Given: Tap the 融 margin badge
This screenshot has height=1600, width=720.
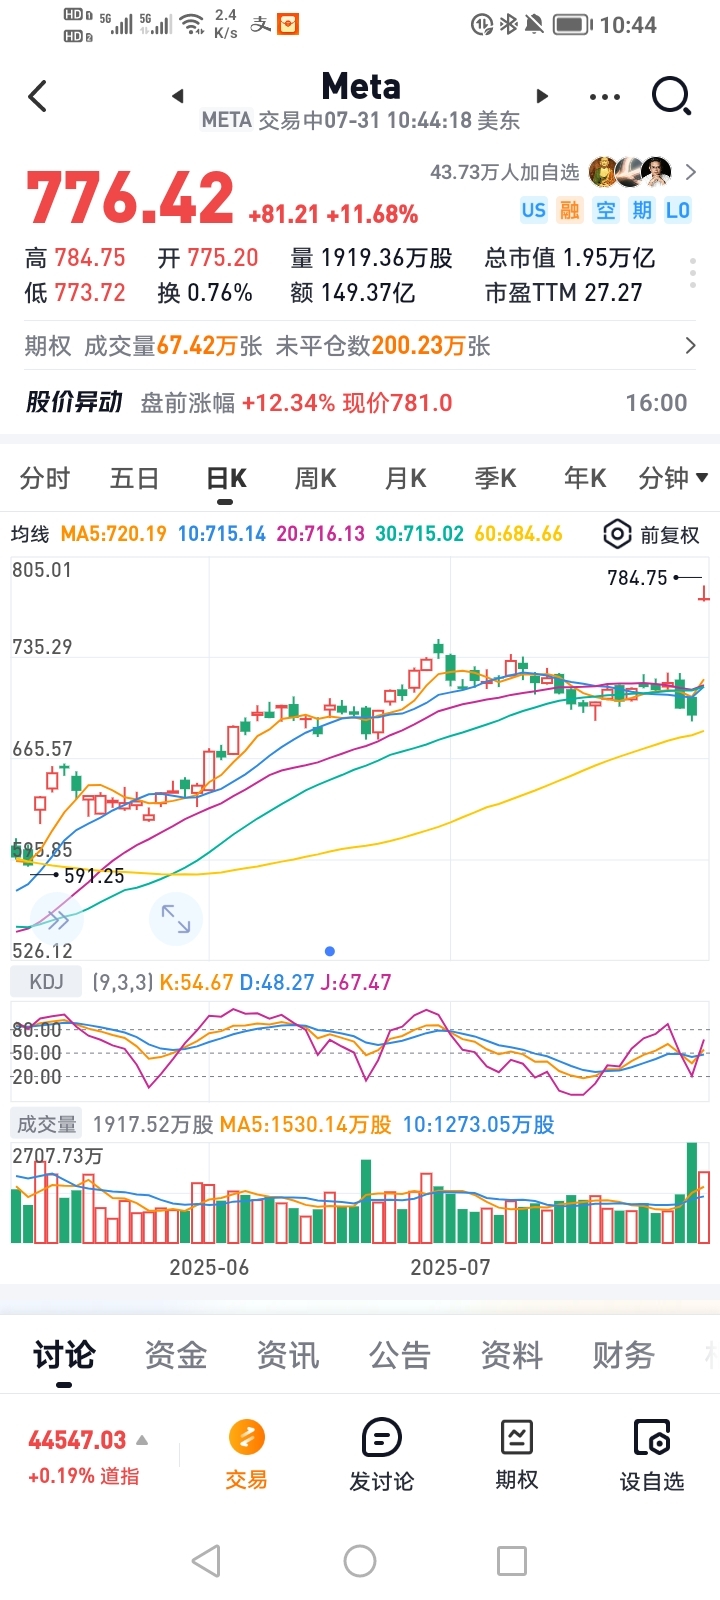Looking at the screenshot, I should 570,210.
